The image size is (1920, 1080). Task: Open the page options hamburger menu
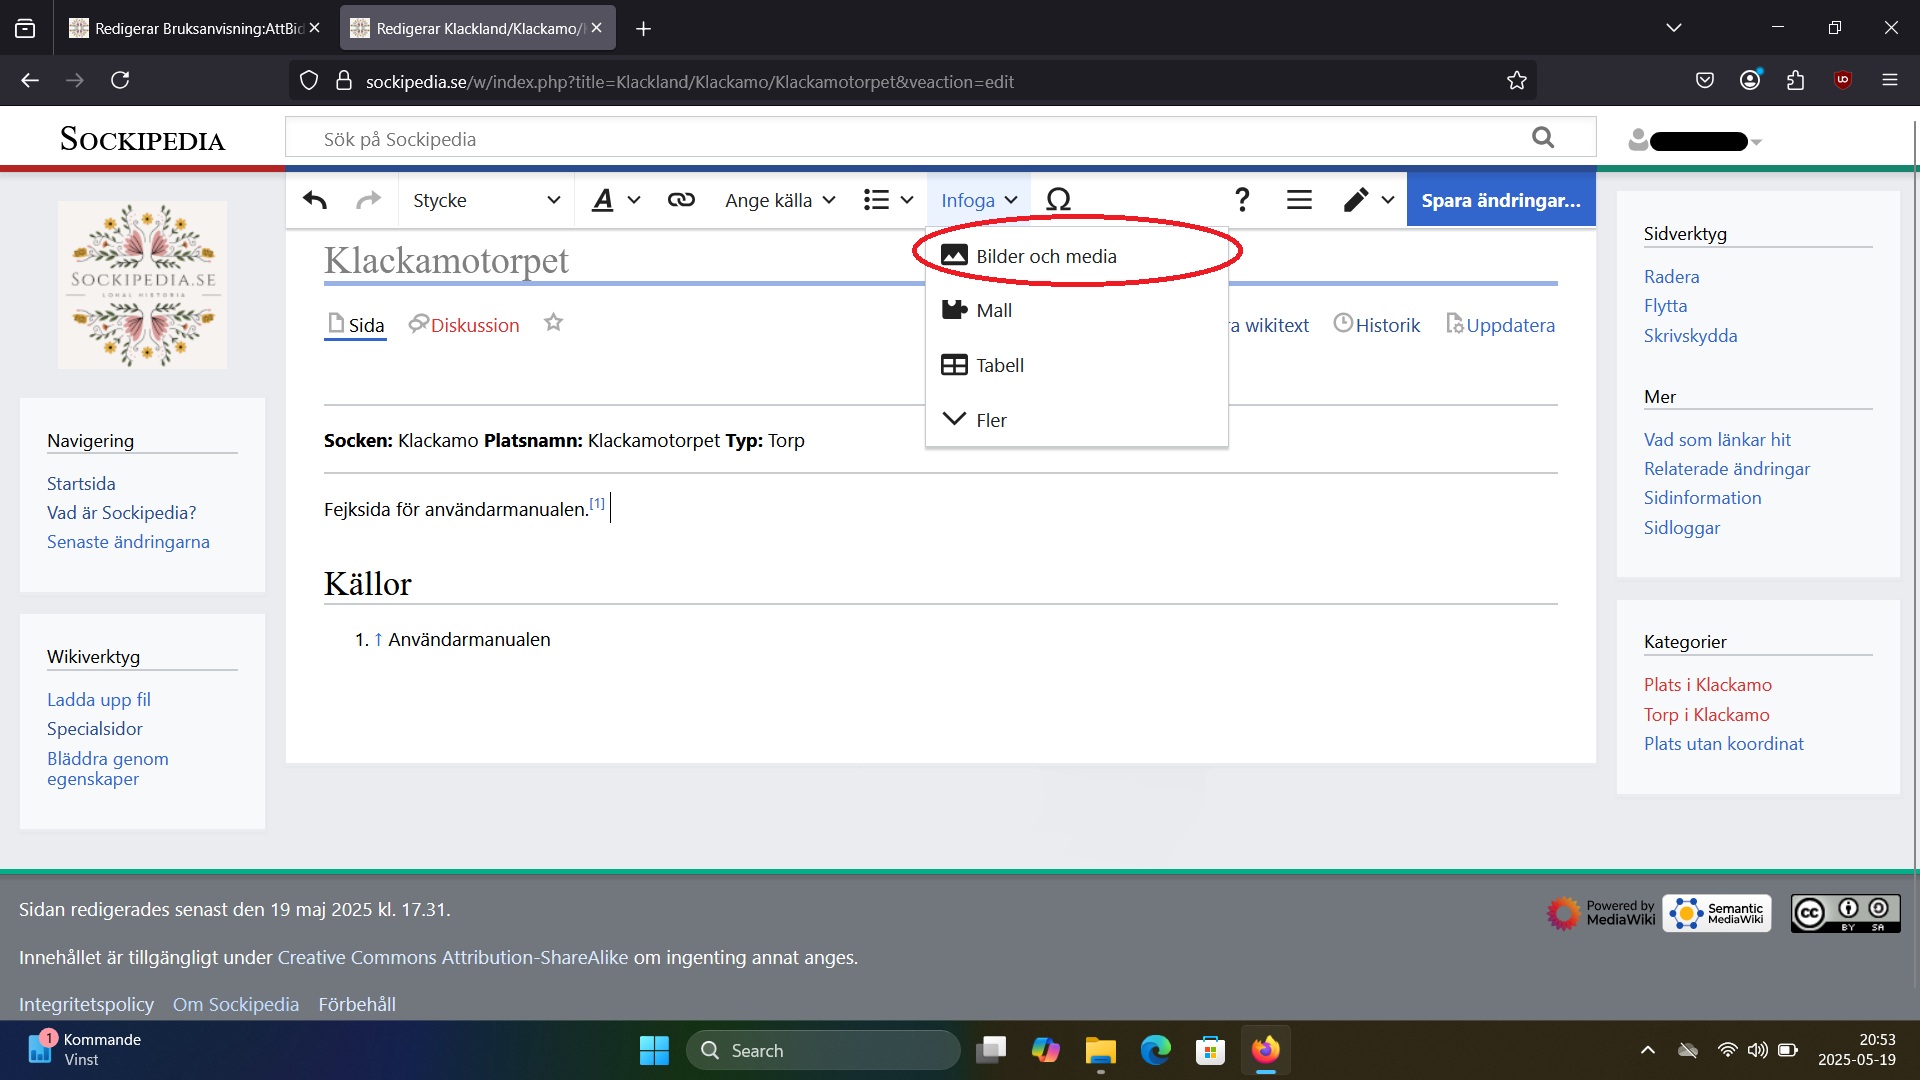click(x=1299, y=200)
